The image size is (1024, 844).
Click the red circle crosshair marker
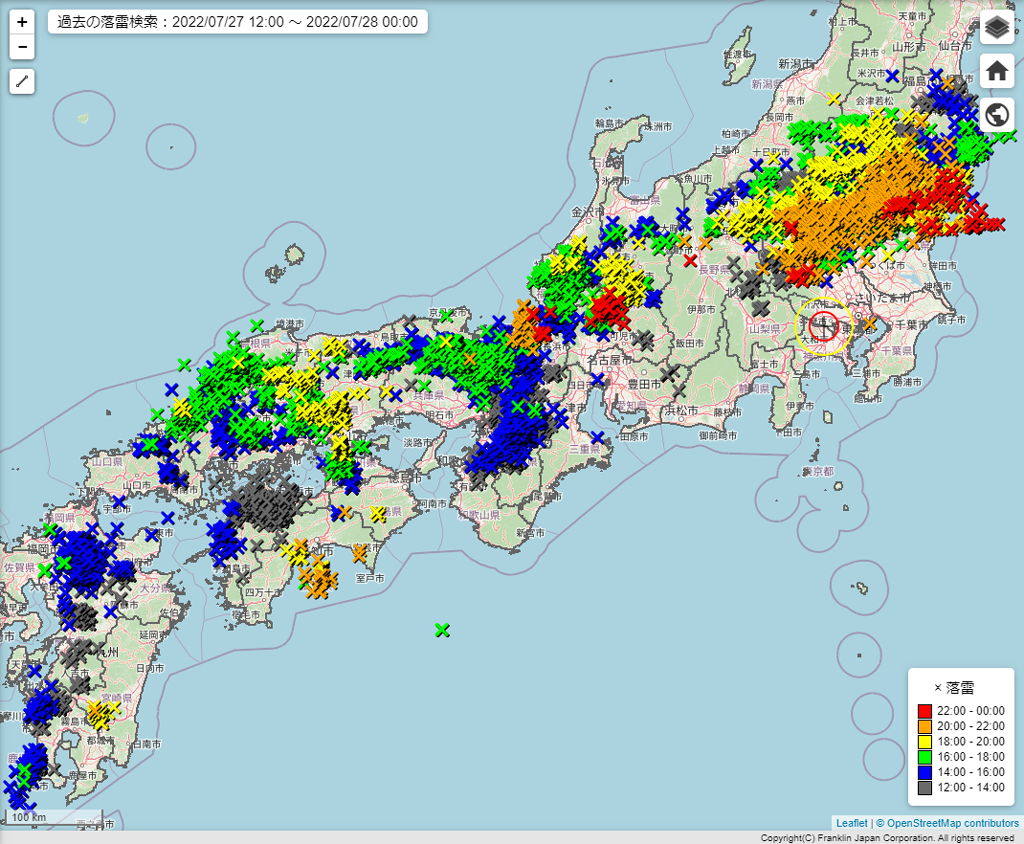click(823, 325)
